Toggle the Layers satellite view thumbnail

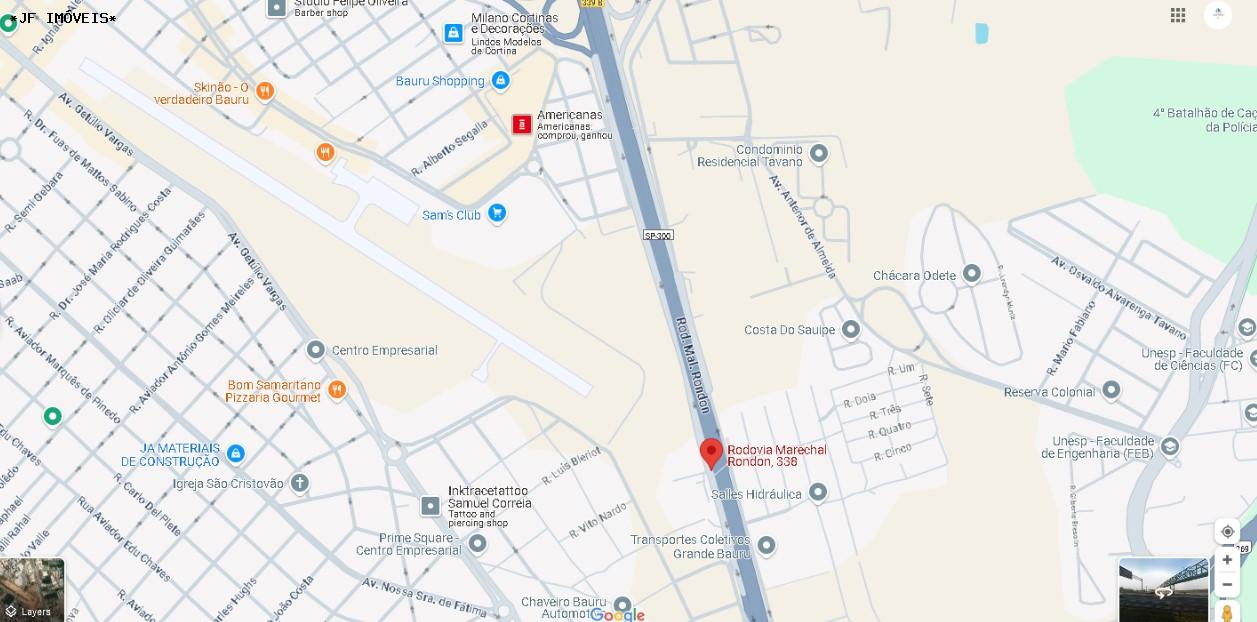point(32,589)
